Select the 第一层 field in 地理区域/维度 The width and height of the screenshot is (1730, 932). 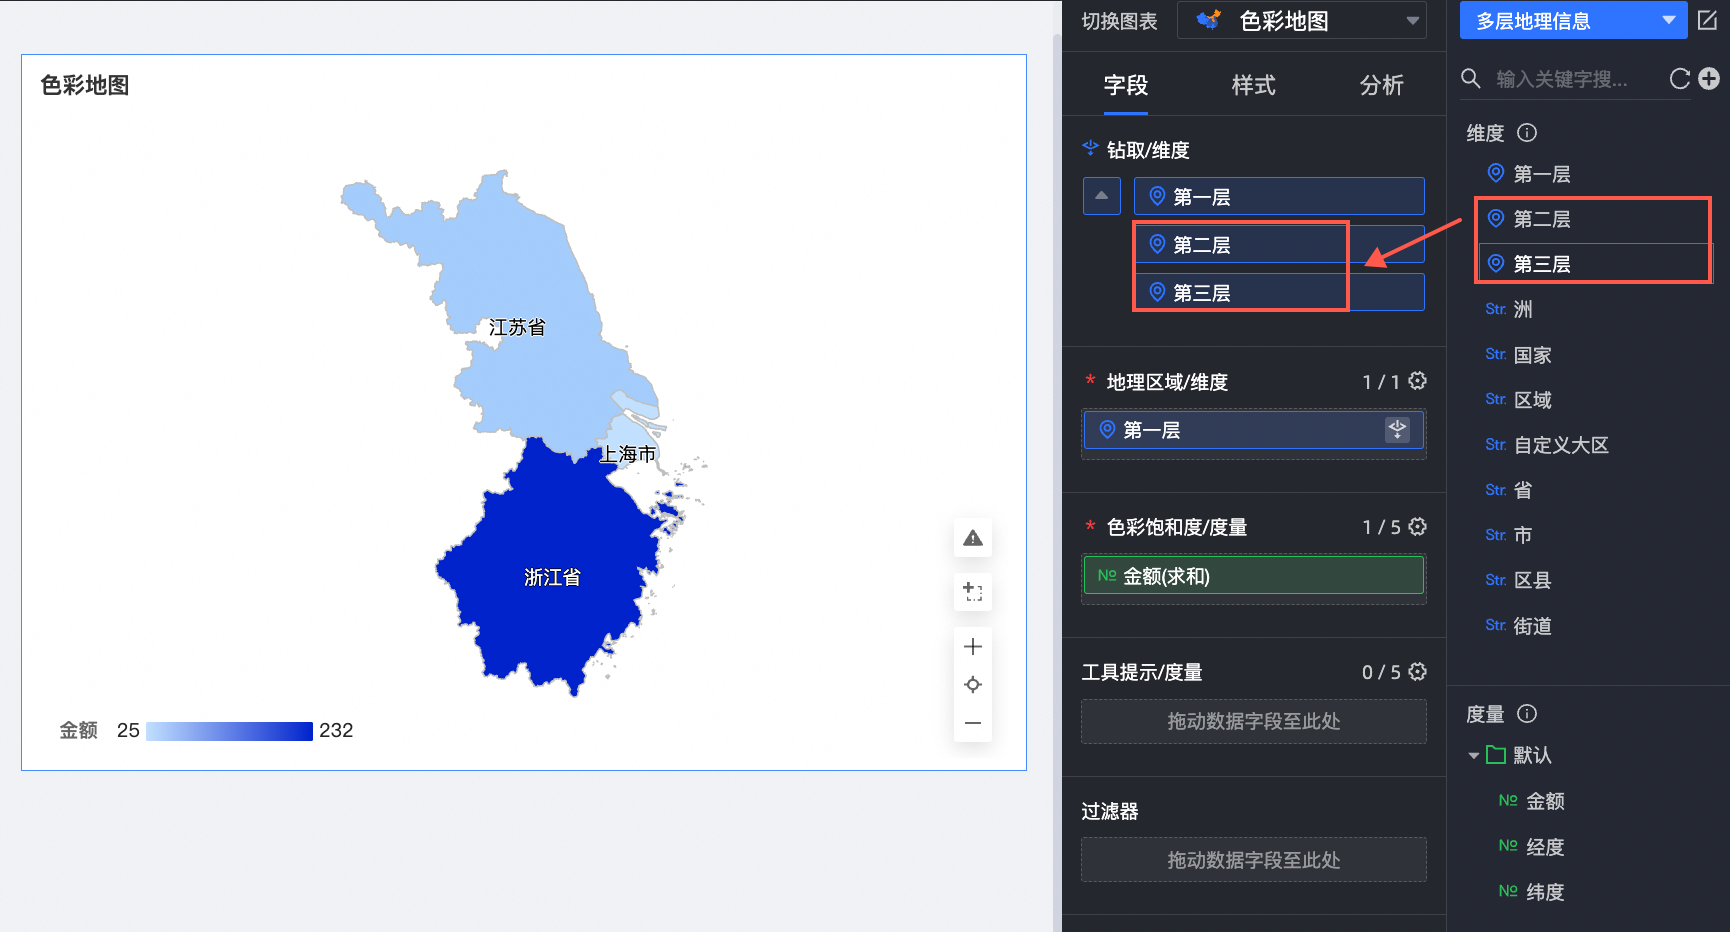[1254, 430]
